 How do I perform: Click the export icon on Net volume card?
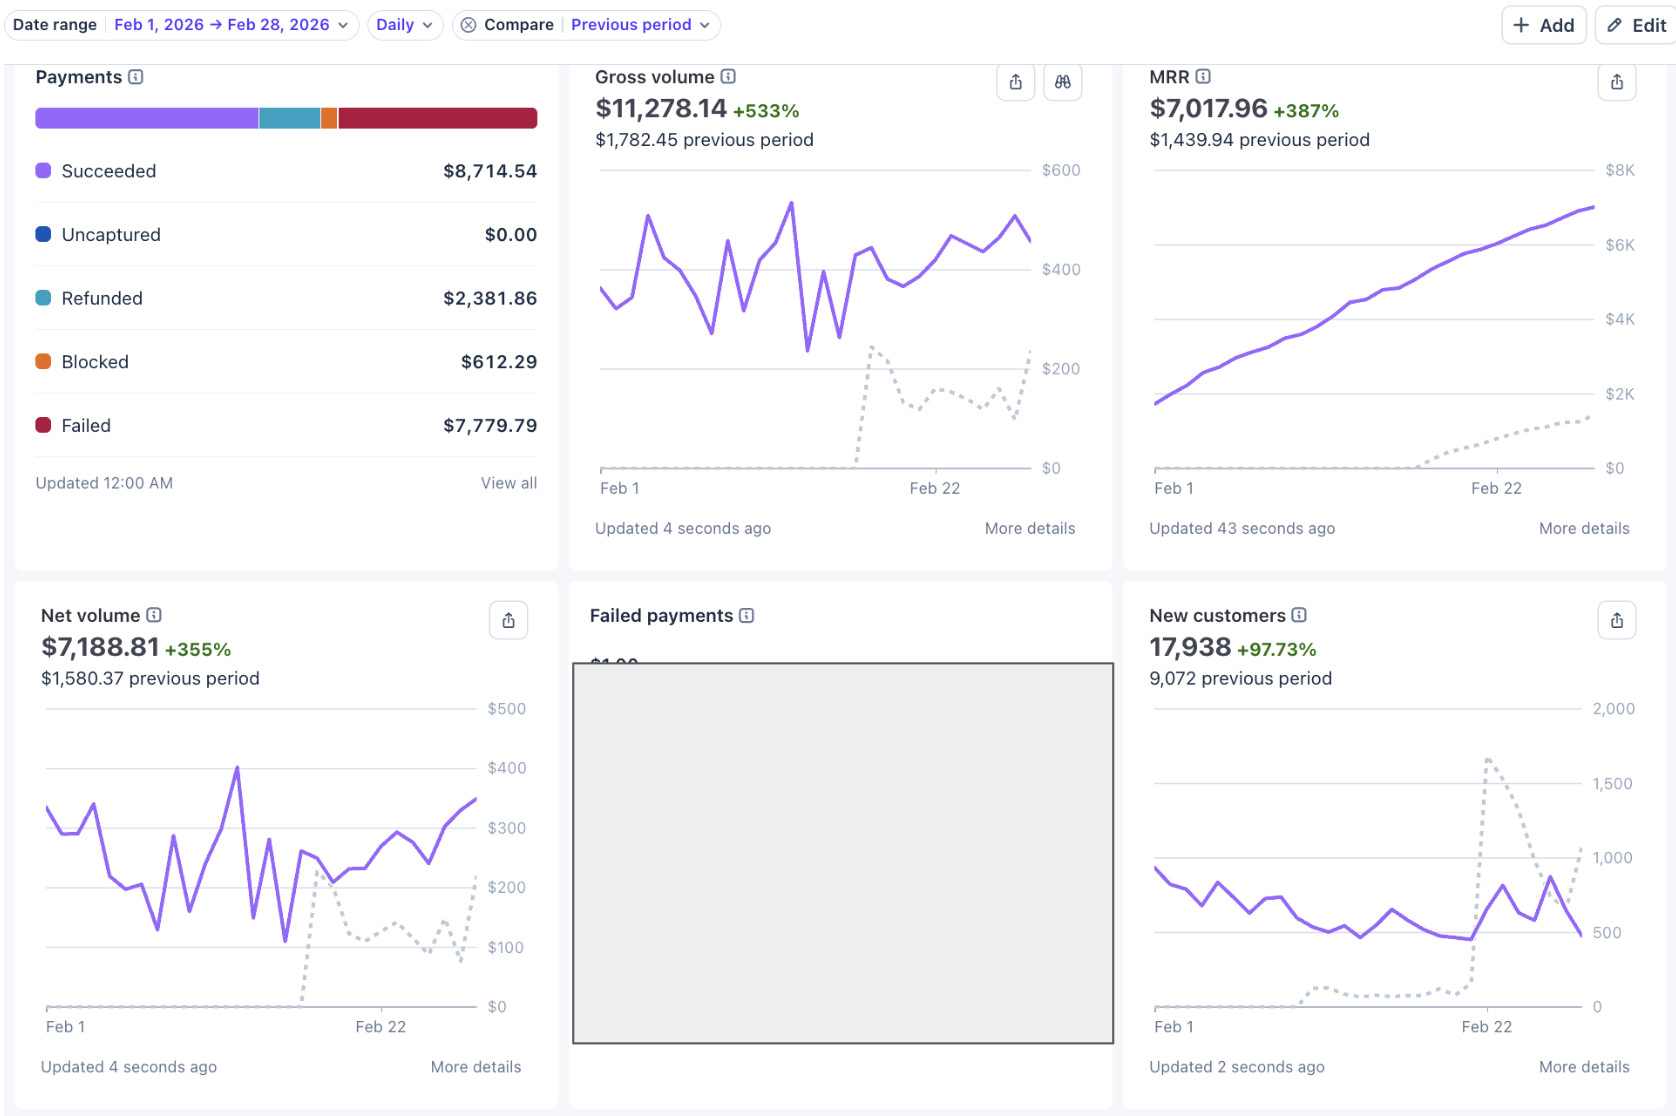coord(508,620)
